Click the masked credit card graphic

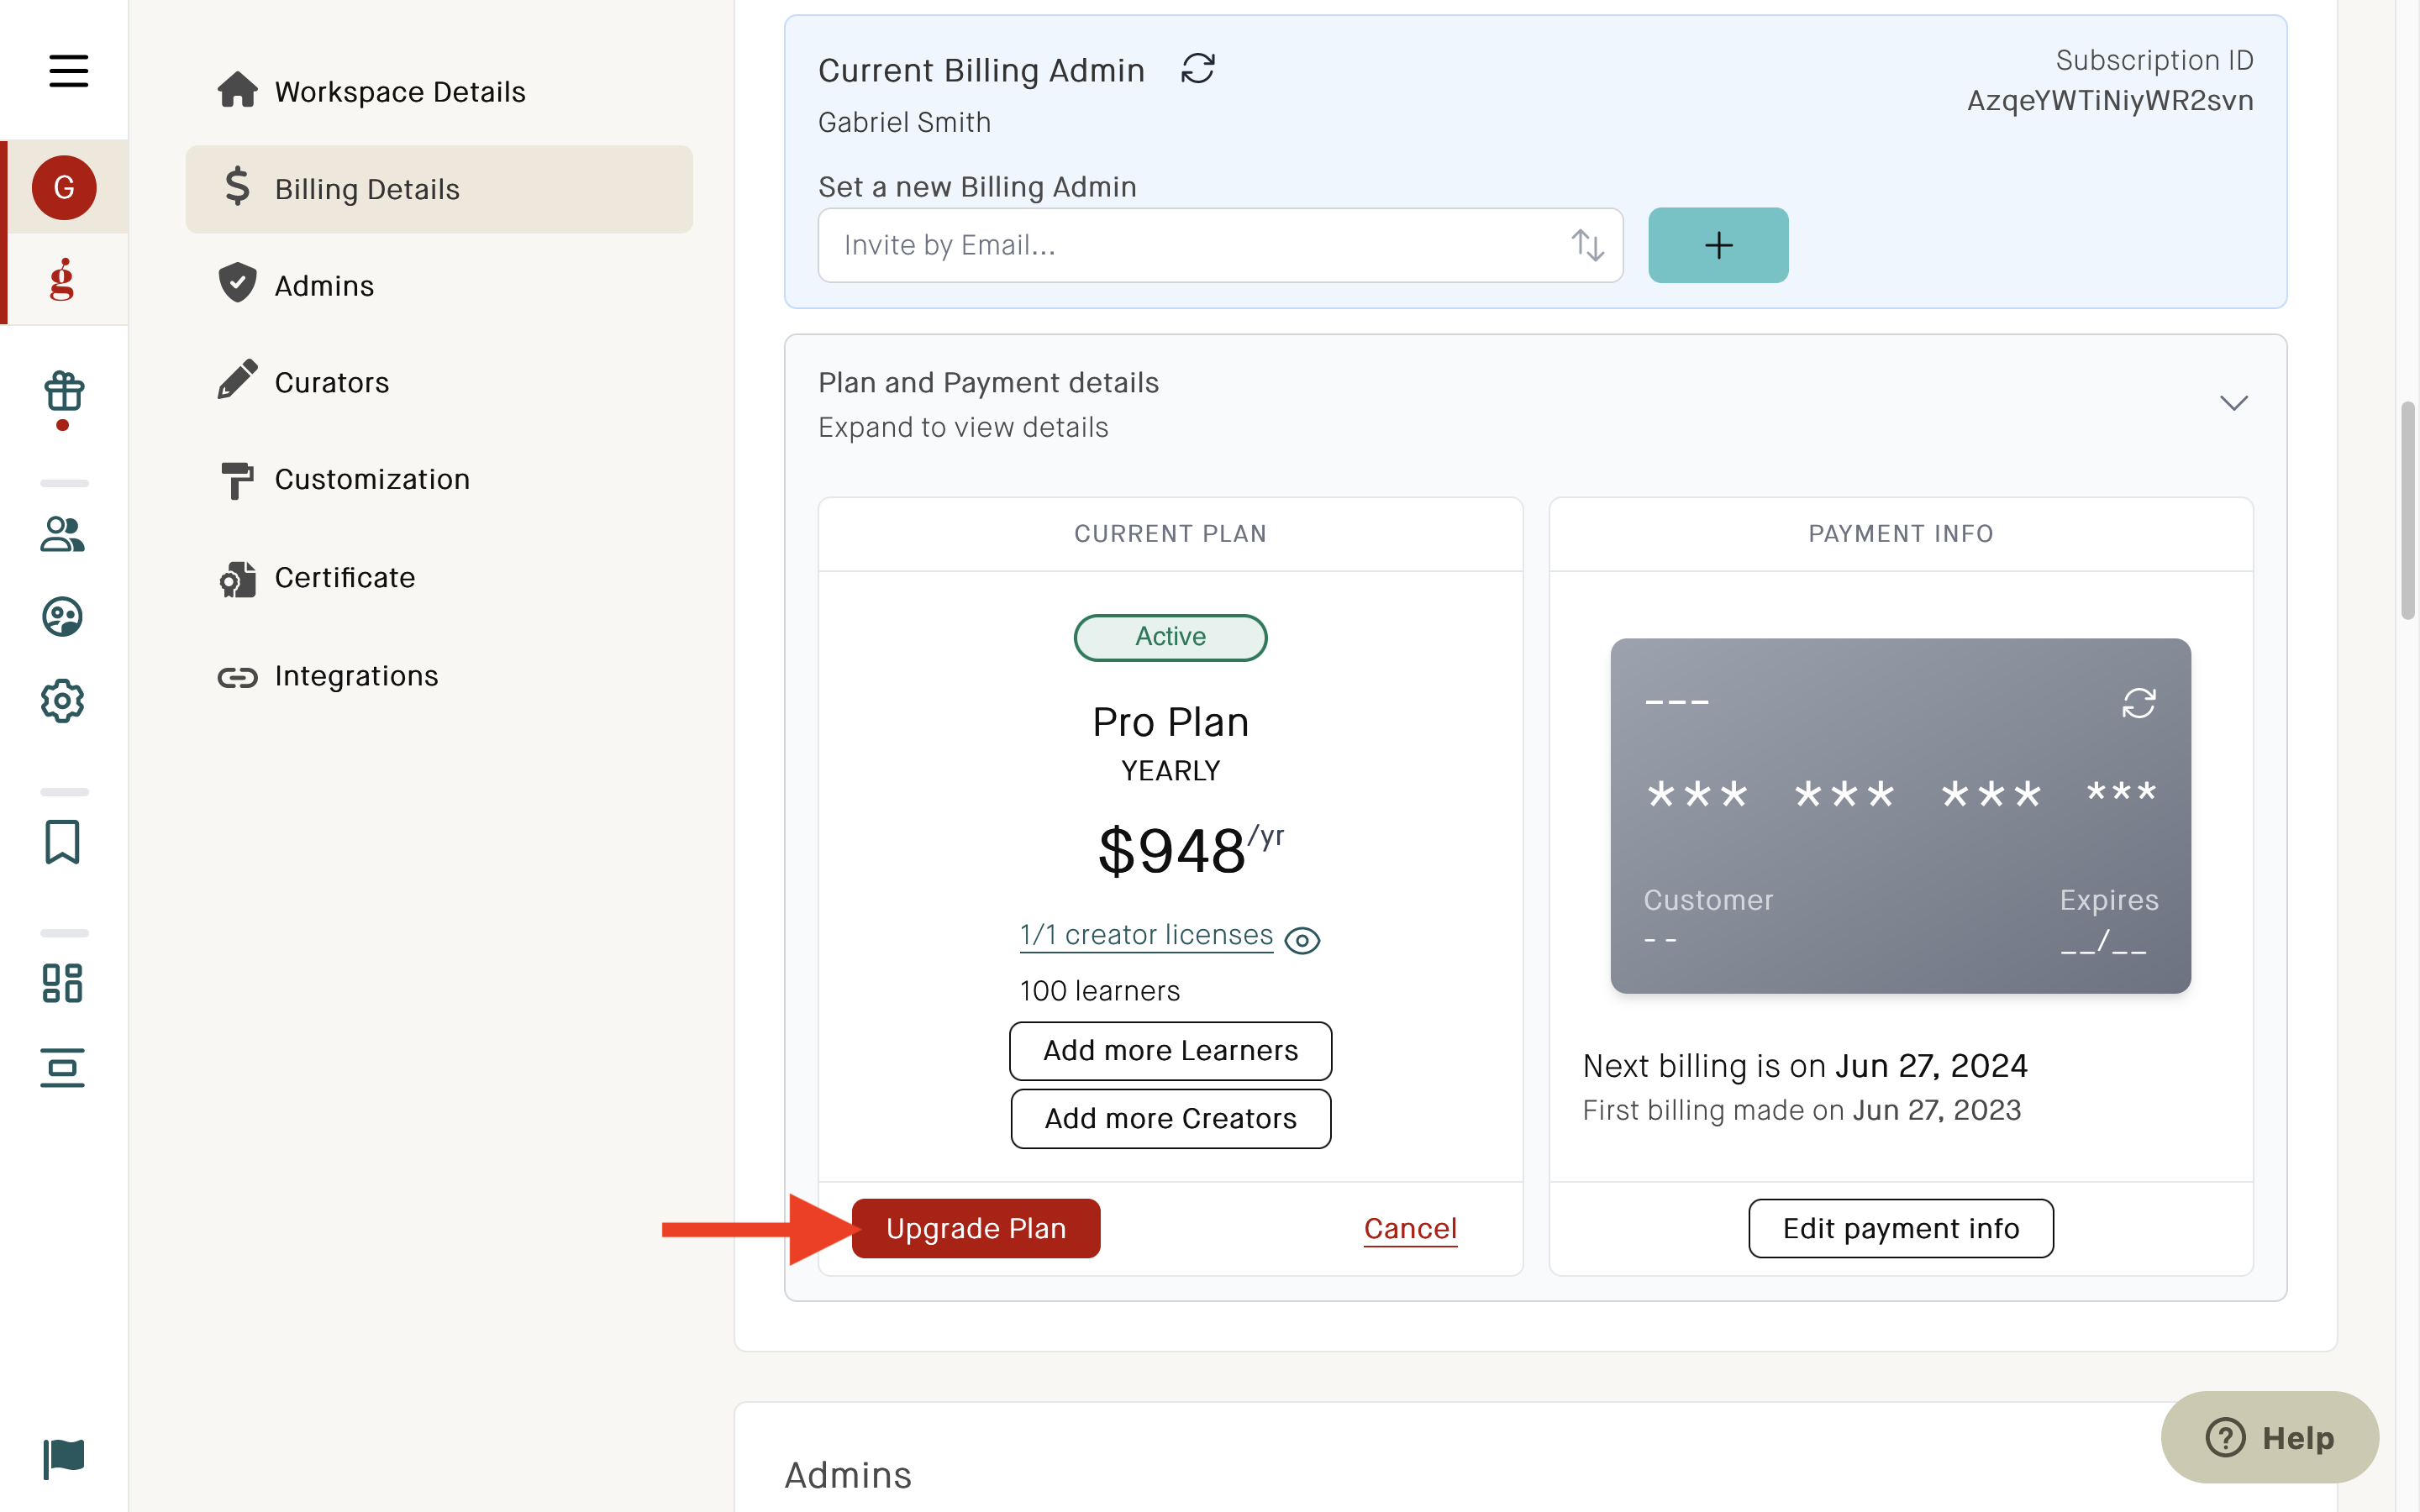pos(1900,816)
